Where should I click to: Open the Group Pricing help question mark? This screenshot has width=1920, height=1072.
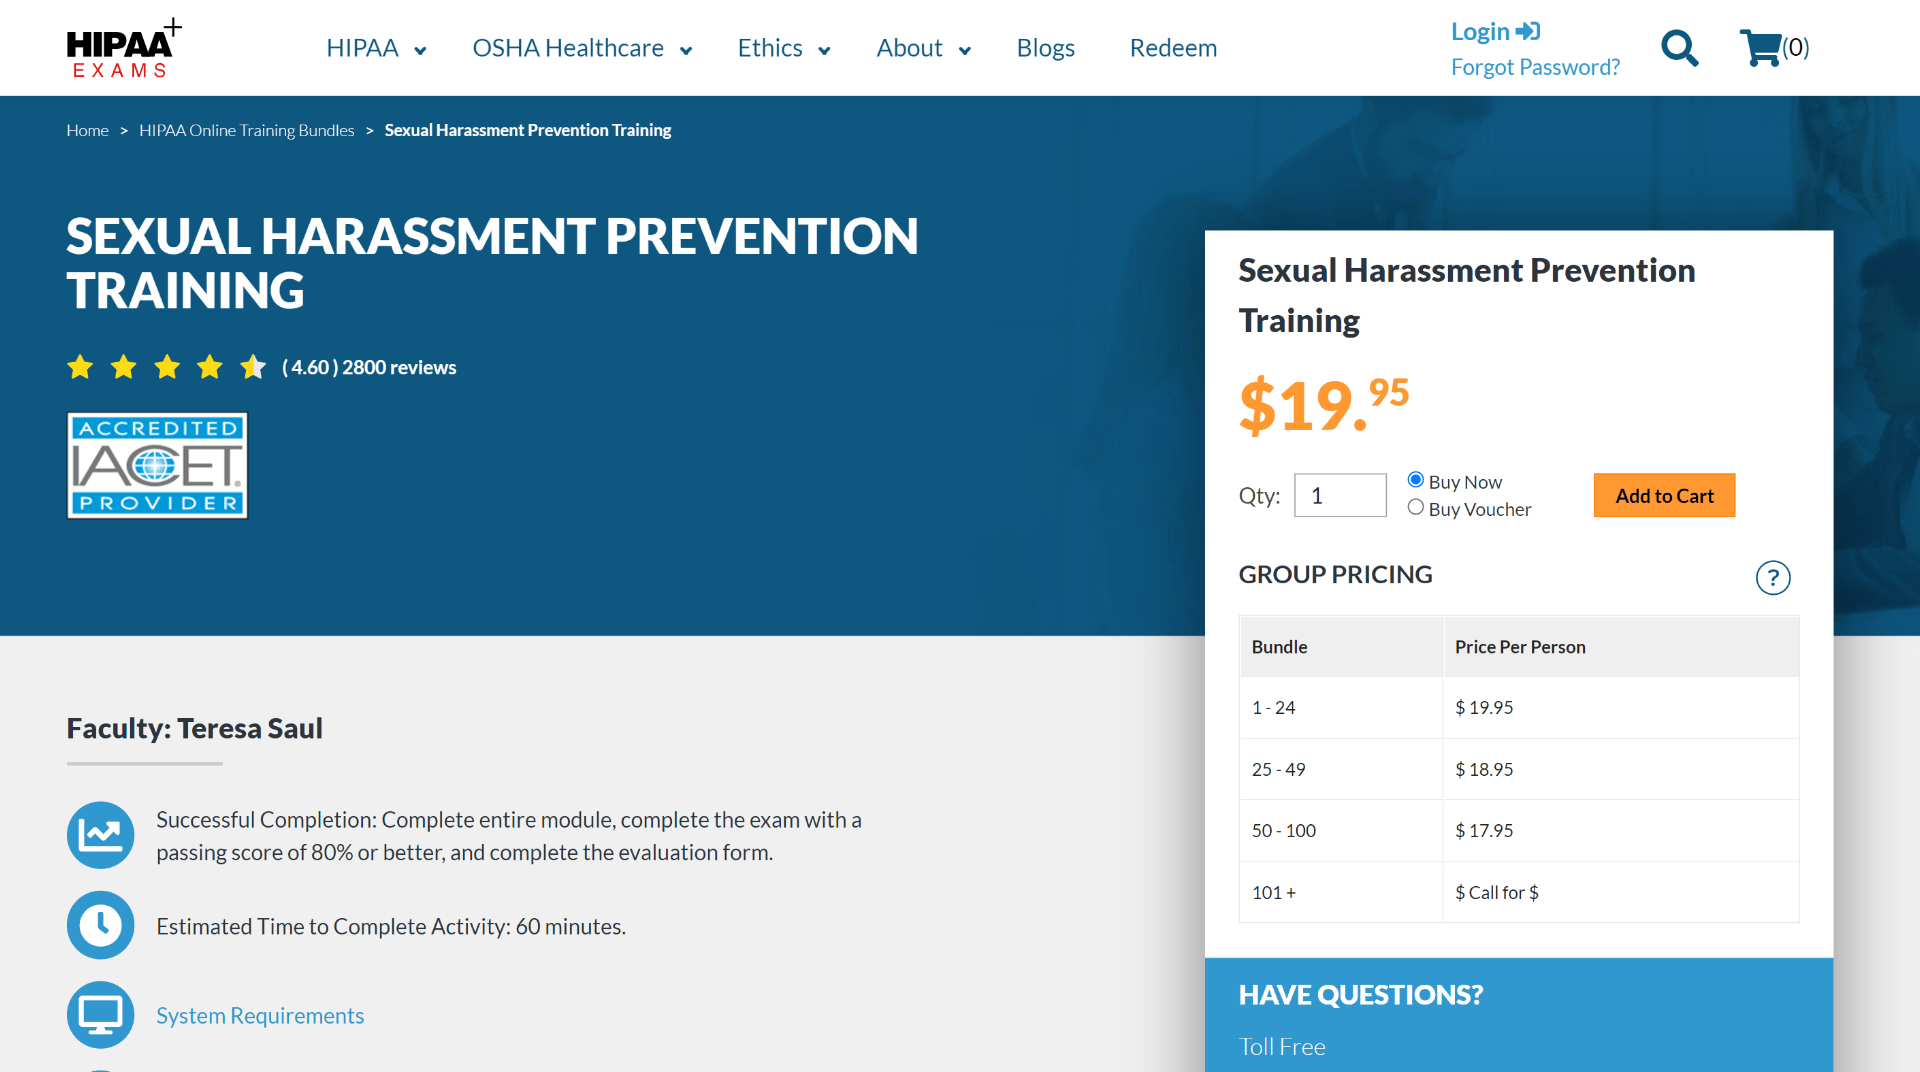tap(1772, 578)
